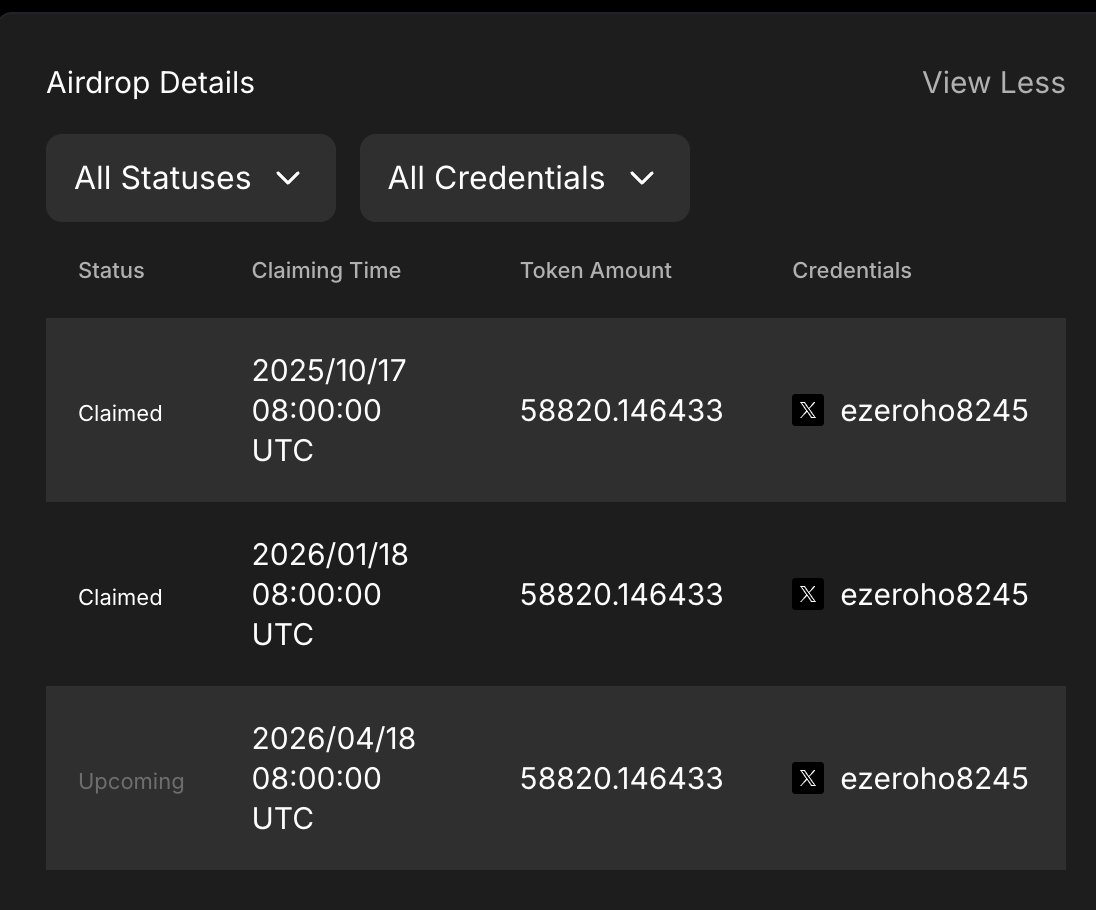Click the Claimed status for 2025/10/17
Viewport: 1096px width, 910px height.
120,413
